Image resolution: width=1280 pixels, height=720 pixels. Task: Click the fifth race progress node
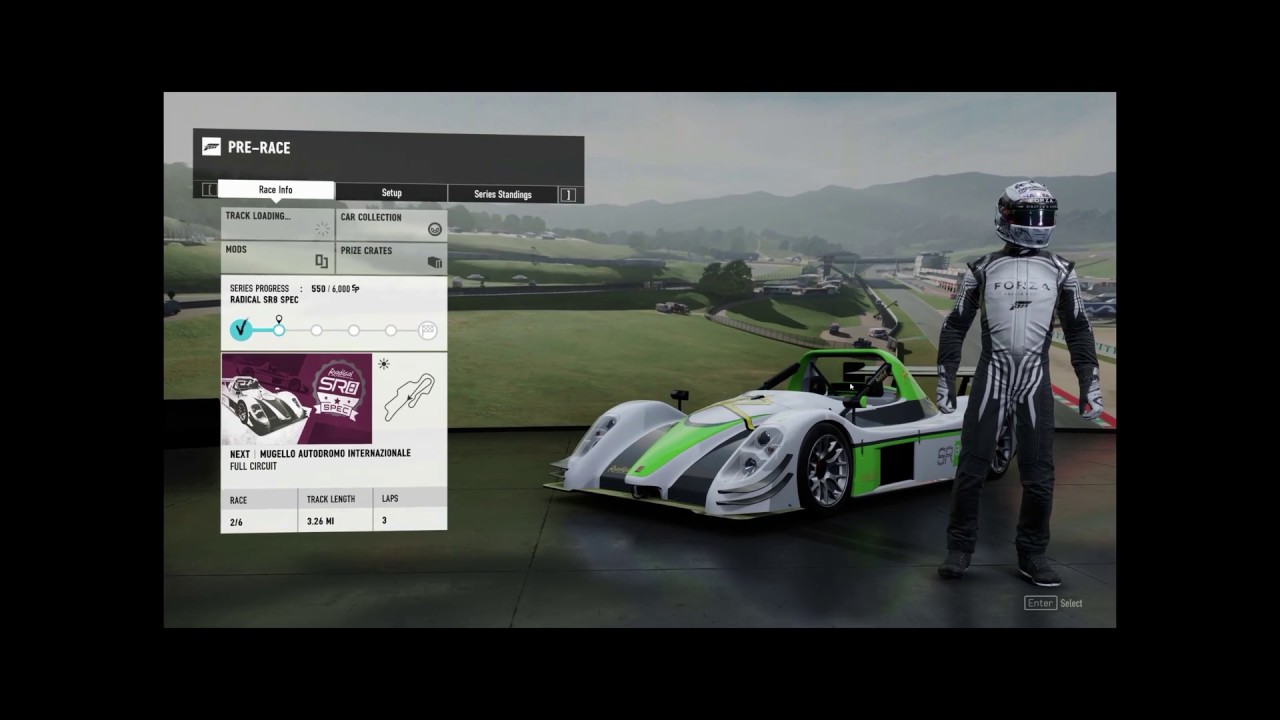pos(390,330)
